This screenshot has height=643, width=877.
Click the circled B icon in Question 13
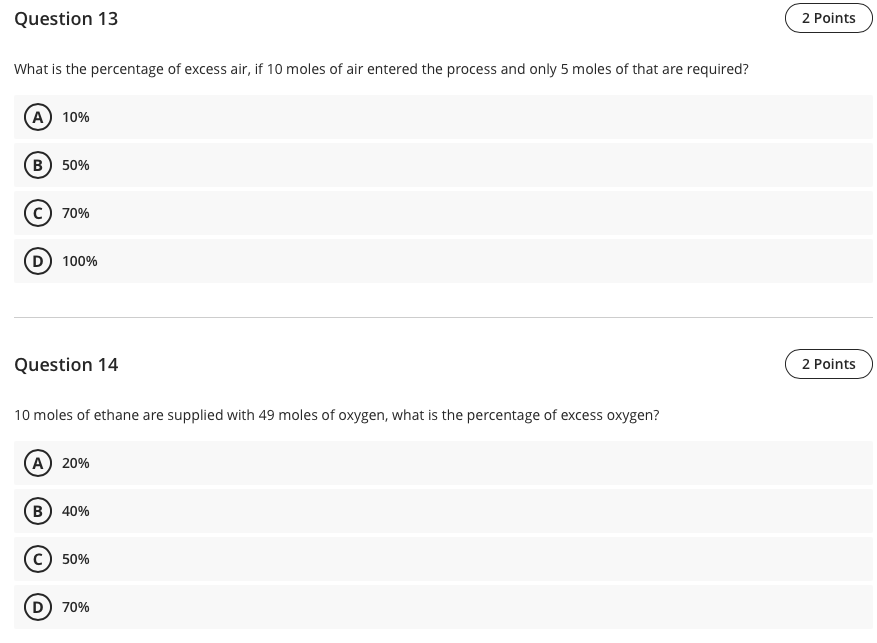point(38,165)
